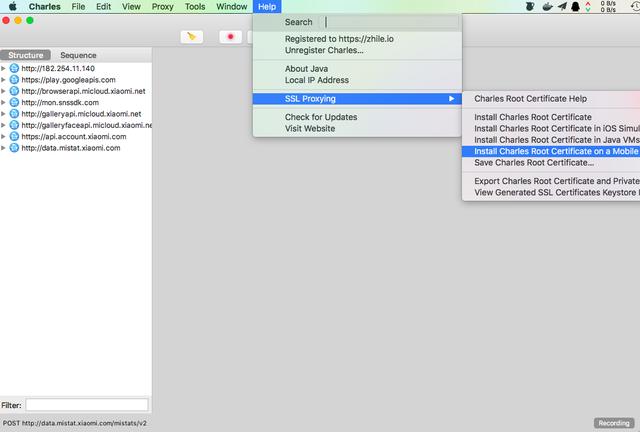Click the Help menu Search field
This screenshot has width=640, height=432.
click(x=391, y=22)
